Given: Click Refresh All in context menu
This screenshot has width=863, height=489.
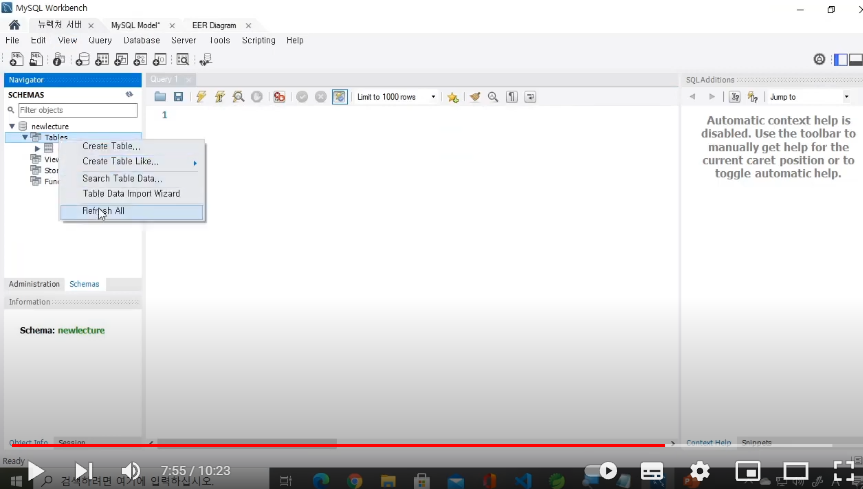Looking at the screenshot, I should point(132,211).
